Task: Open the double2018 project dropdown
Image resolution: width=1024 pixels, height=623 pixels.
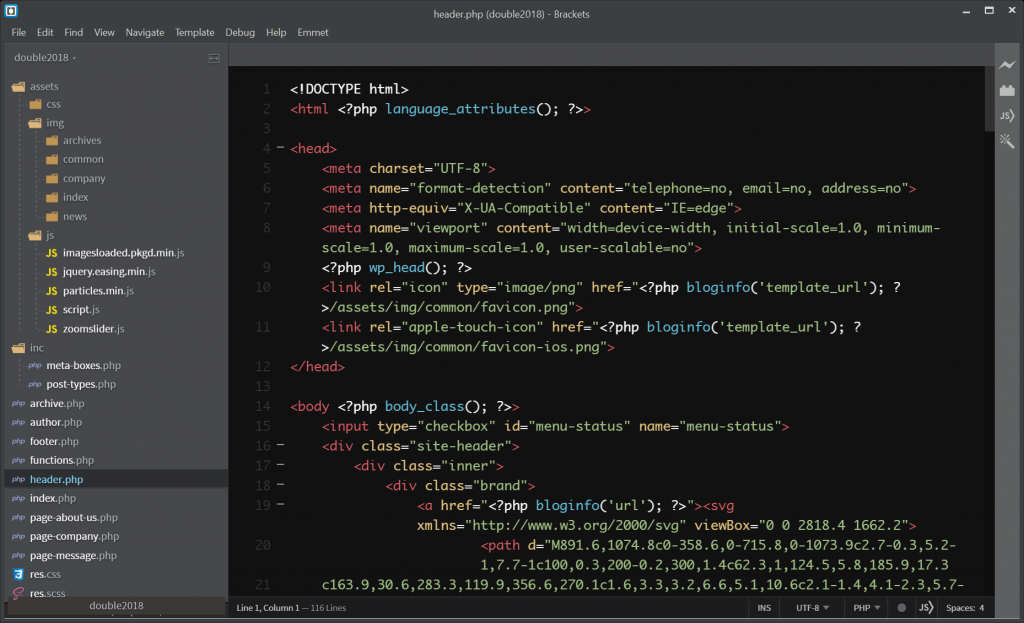Action: (x=45, y=58)
